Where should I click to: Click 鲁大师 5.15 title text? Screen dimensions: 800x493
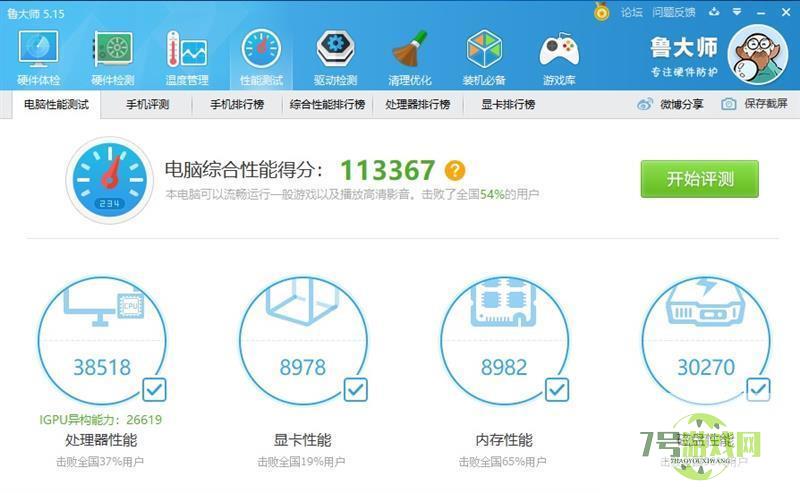tap(36, 14)
